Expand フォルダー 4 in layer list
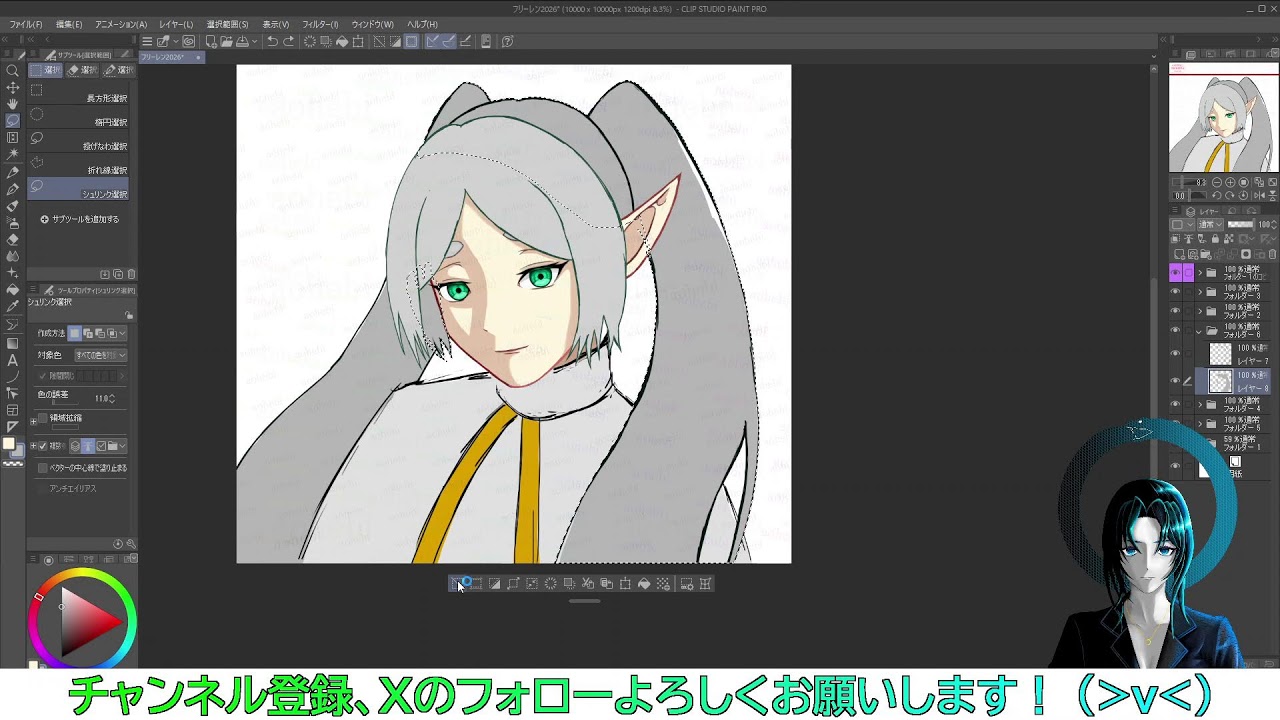 coord(1200,405)
